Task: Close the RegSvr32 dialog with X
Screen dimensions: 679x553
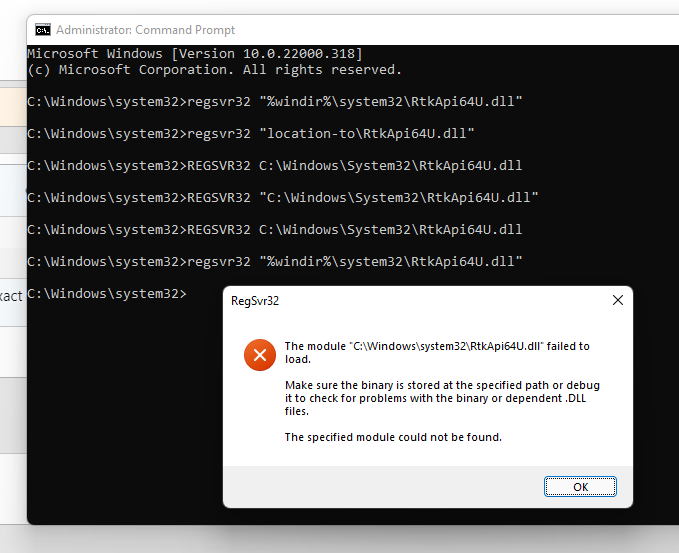Action: 618,300
